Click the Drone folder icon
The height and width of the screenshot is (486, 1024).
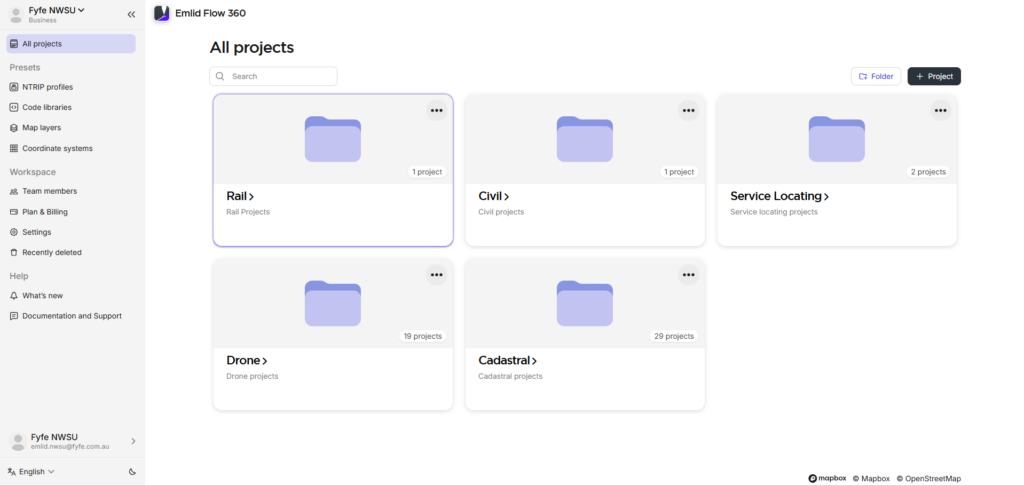coord(333,304)
